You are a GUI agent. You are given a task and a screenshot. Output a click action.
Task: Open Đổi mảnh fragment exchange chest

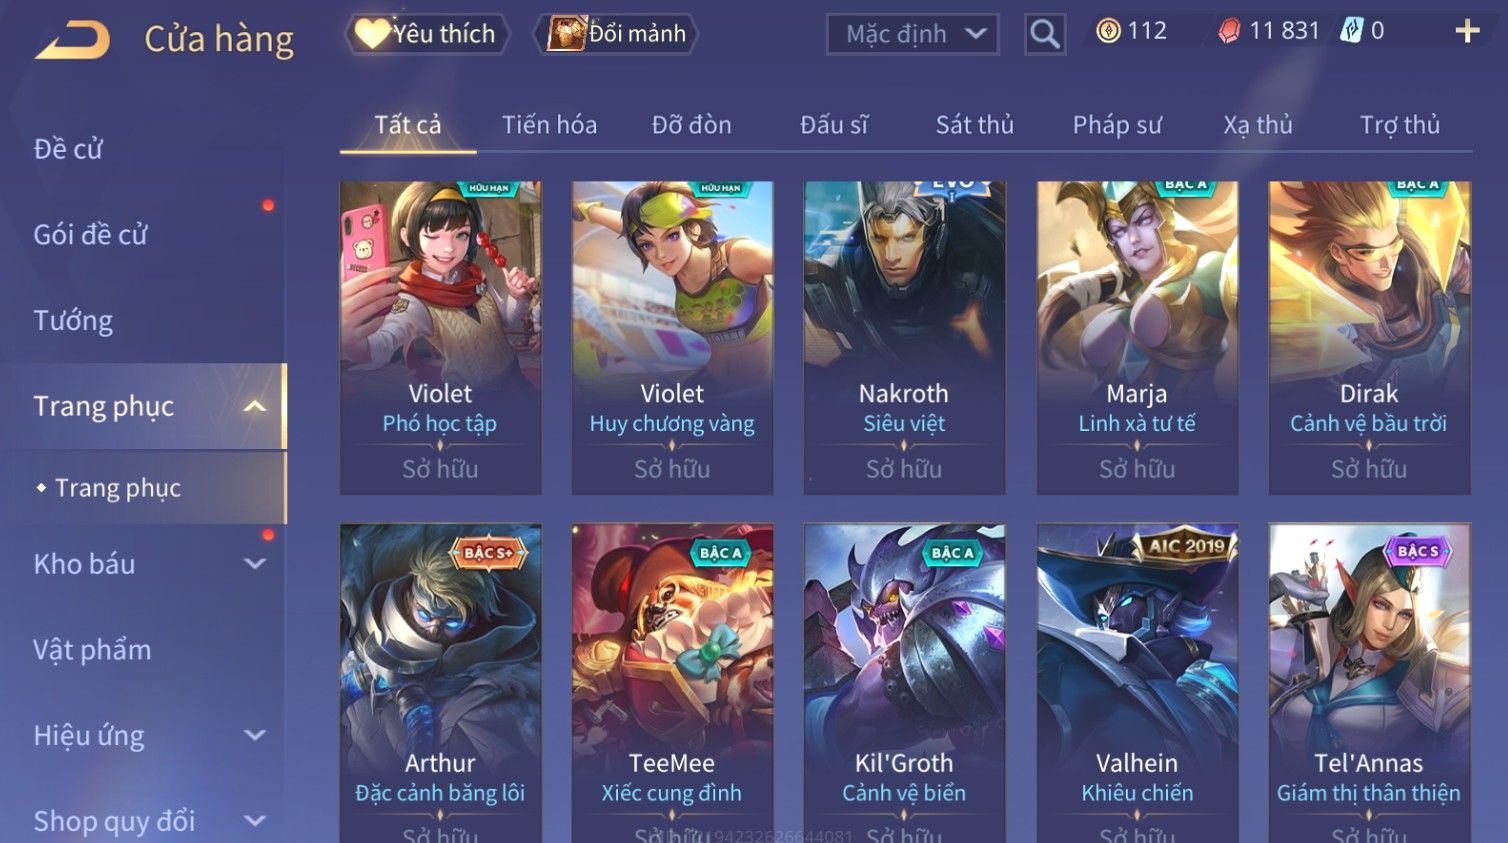click(x=617, y=34)
